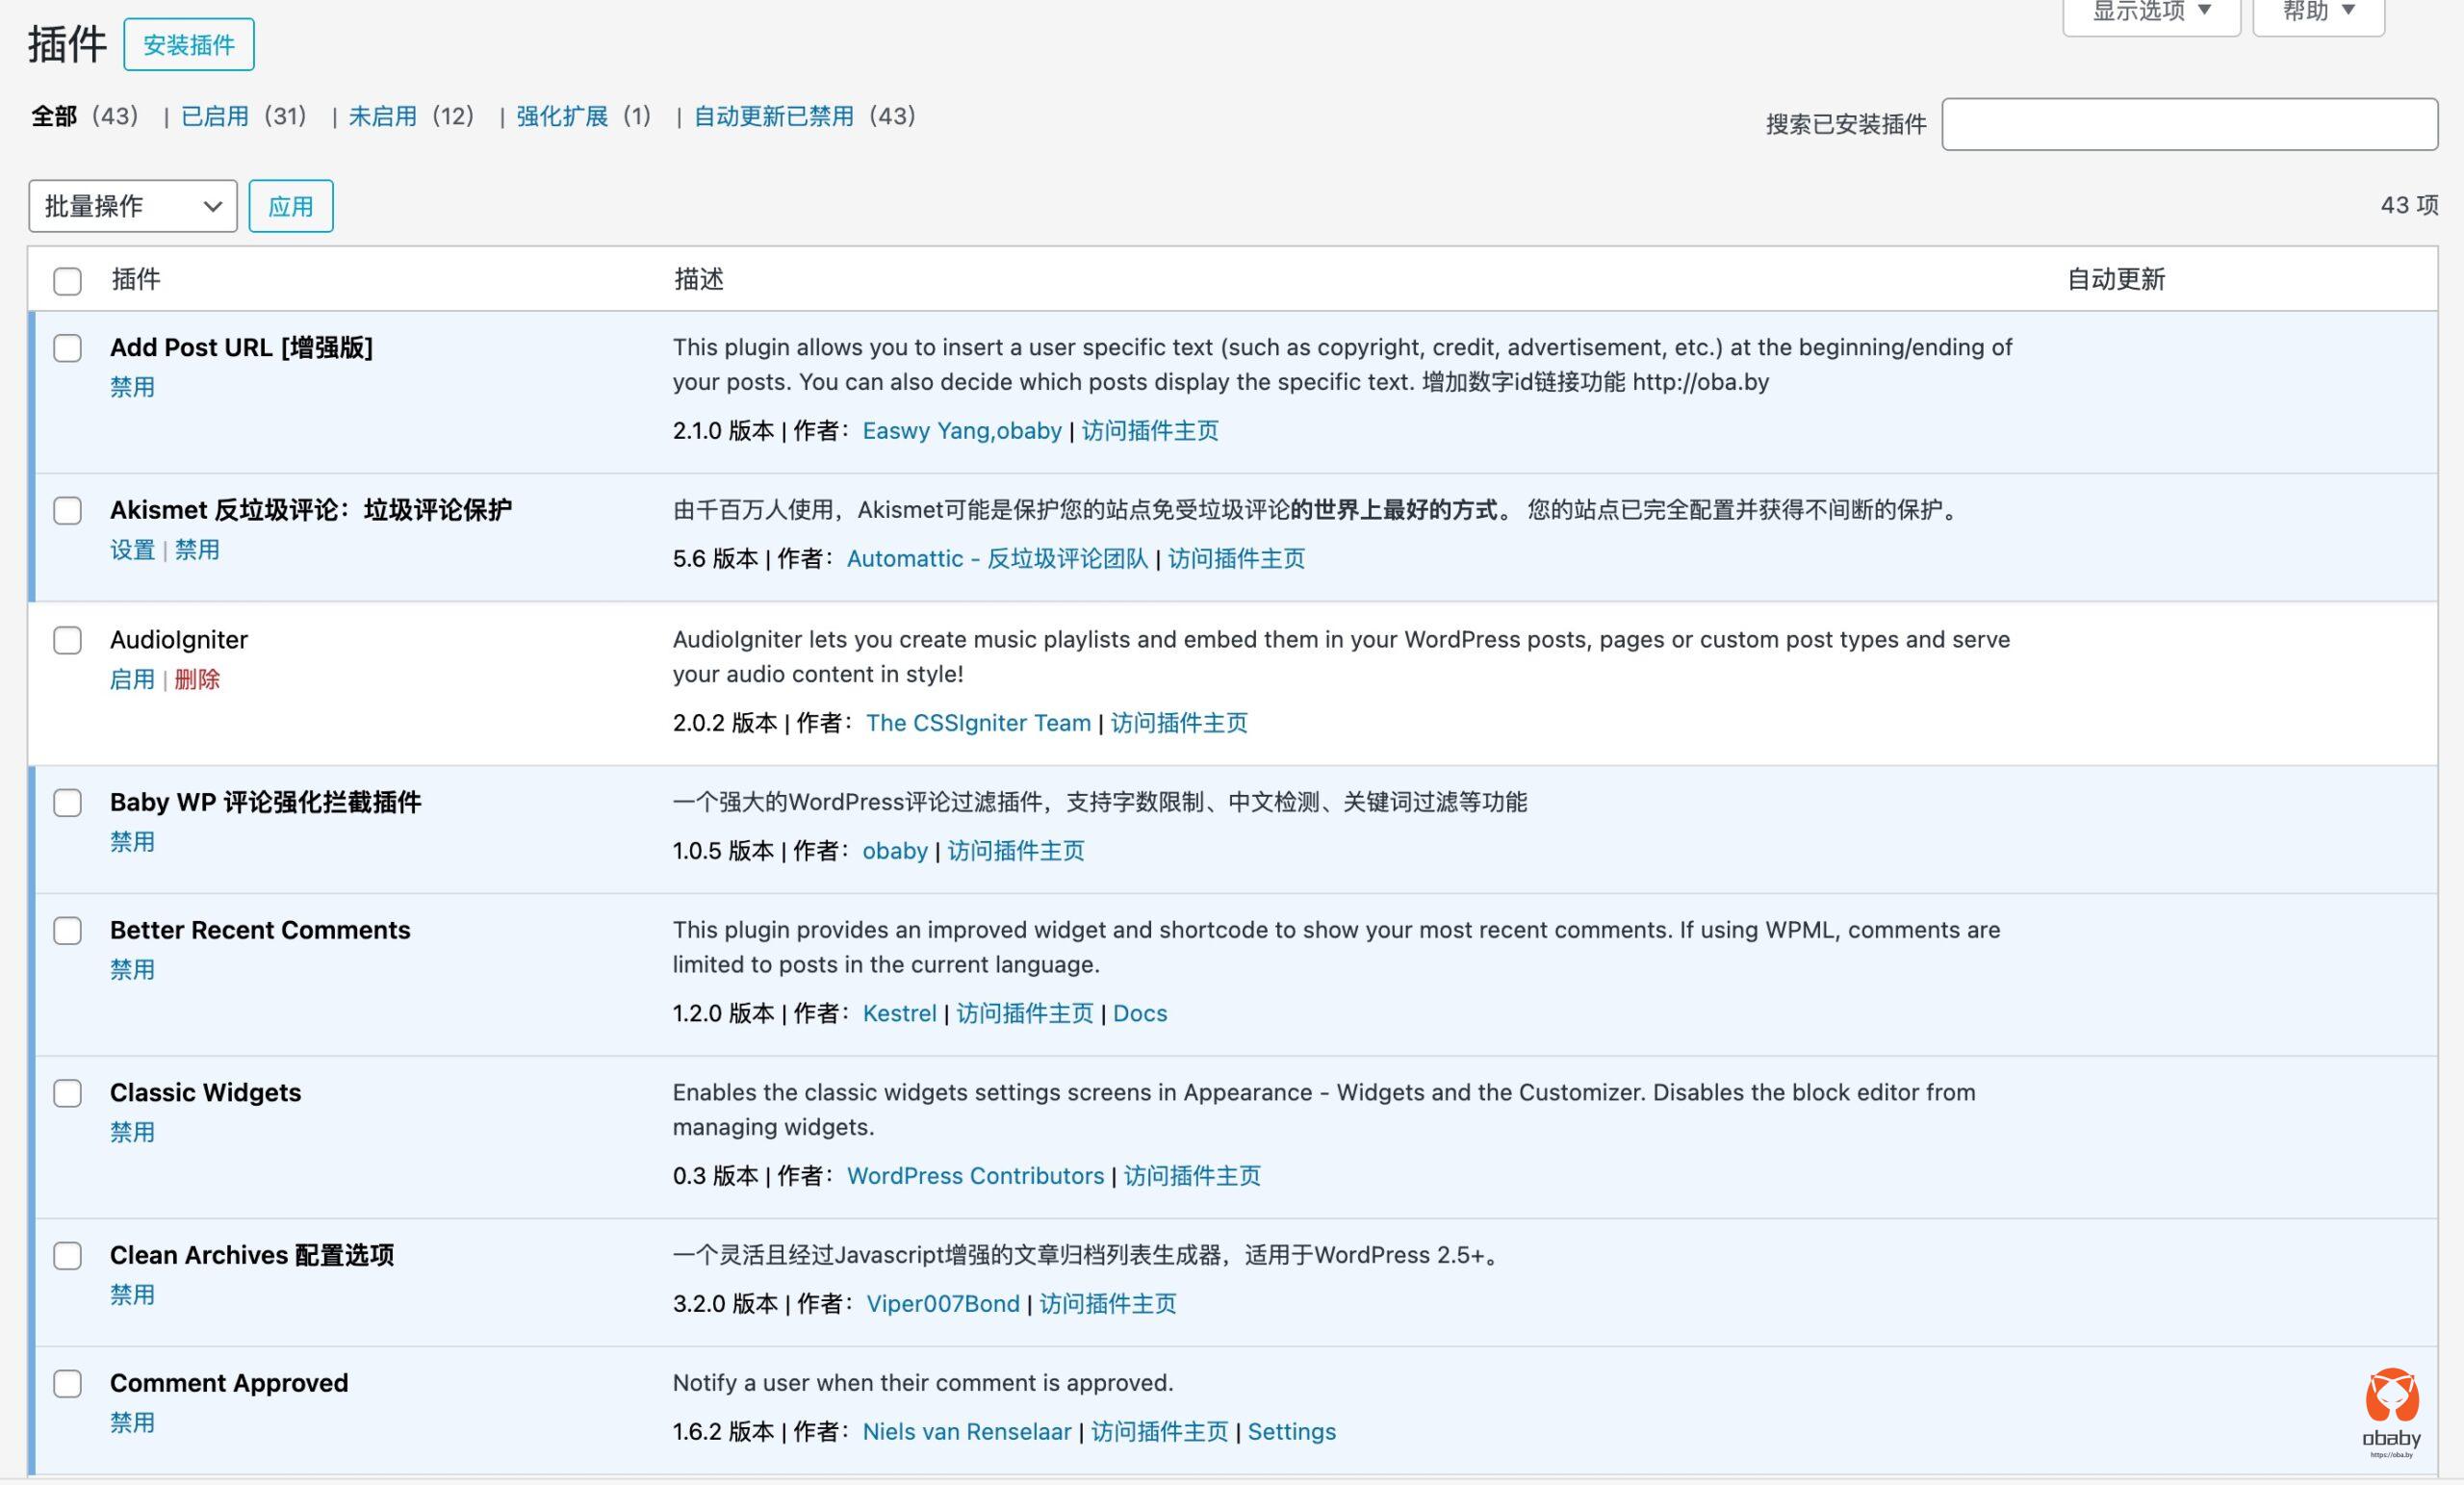Open the 批量操作 bulk actions dropdown
Viewport: 2464px width, 1485px height.
coord(132,206)
